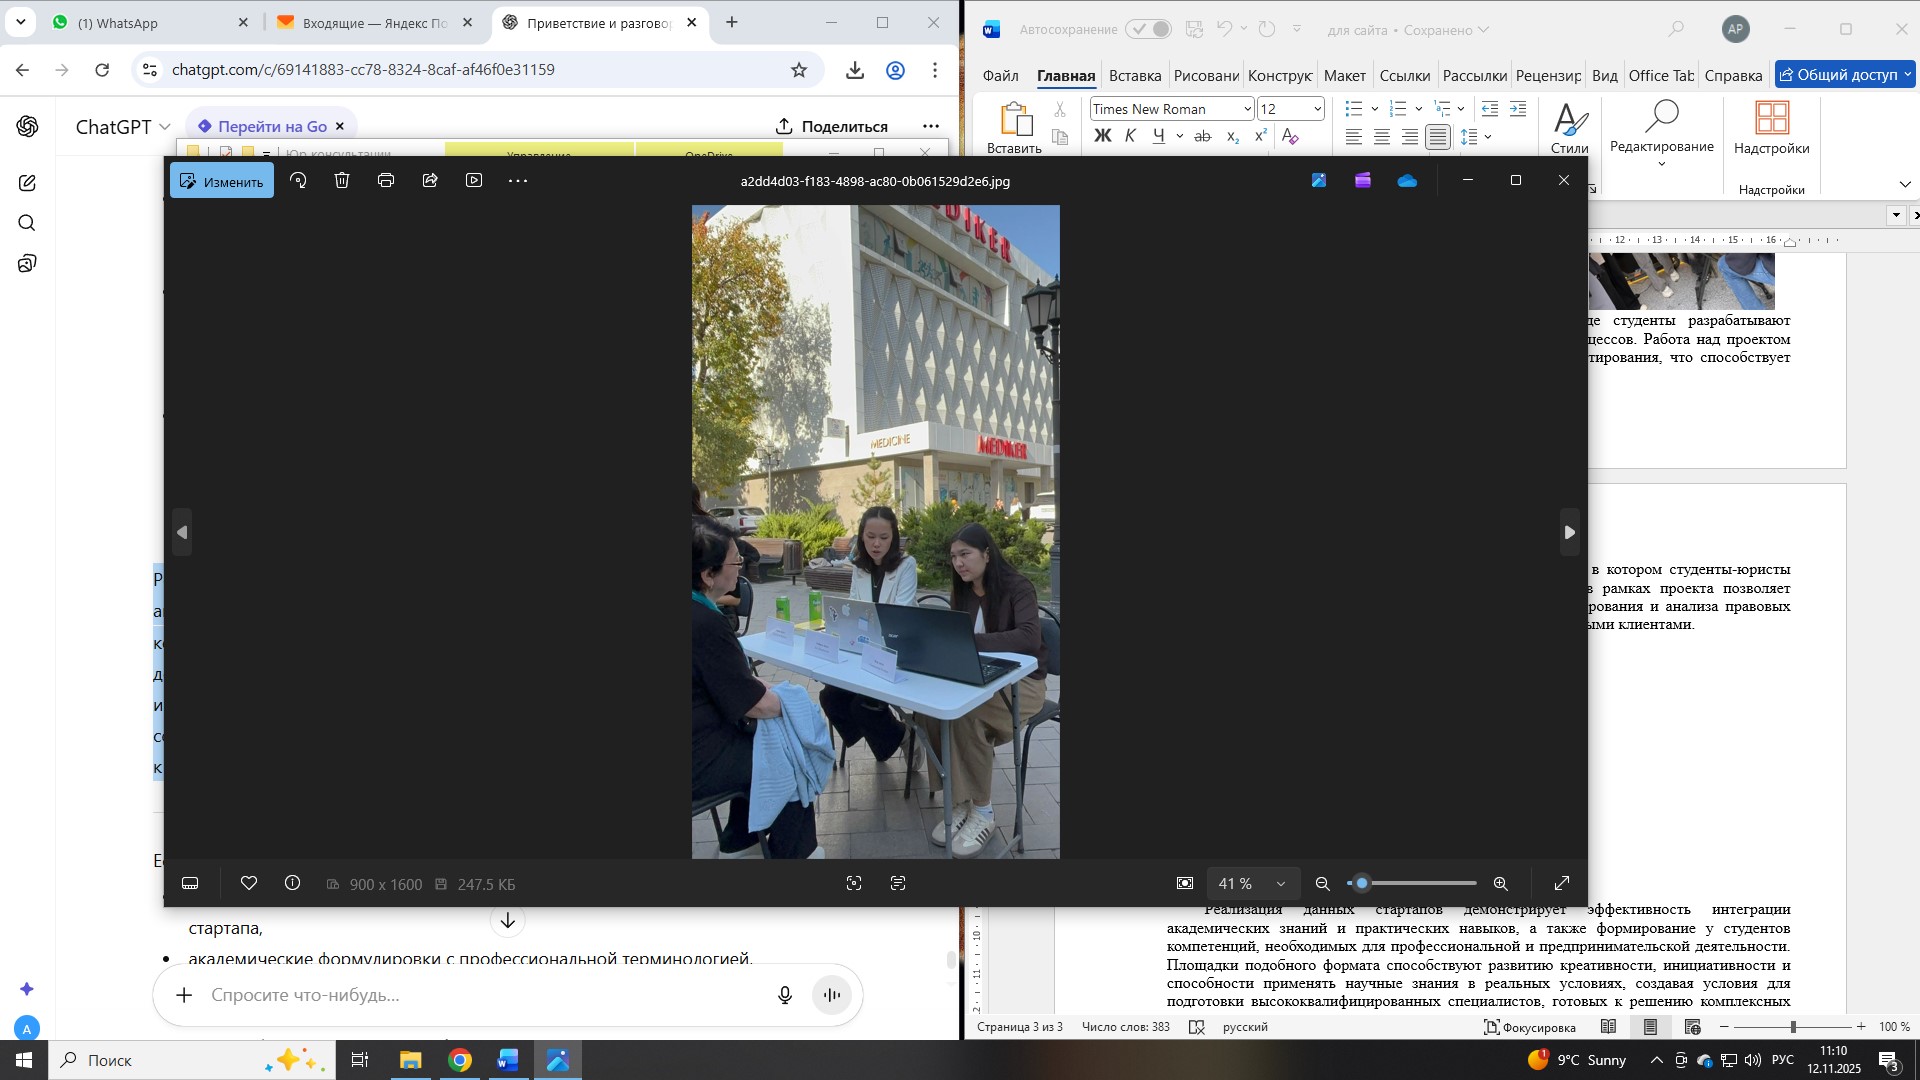
Task: Toggle Bold formatting in Word
Action: click(x=1103, y=136)
